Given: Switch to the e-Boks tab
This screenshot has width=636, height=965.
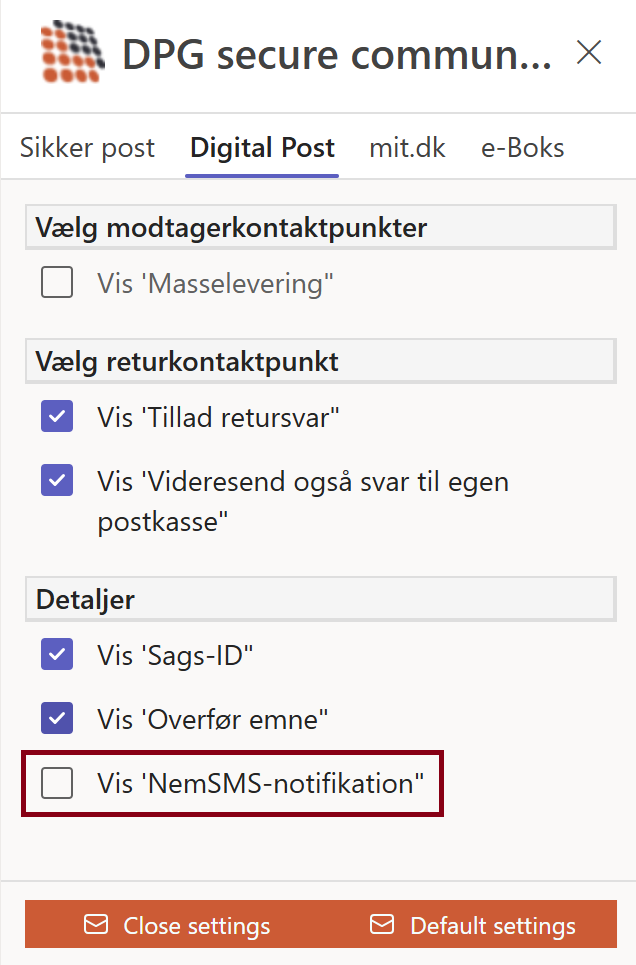Looking at the screenshot, I should [523, 149].
